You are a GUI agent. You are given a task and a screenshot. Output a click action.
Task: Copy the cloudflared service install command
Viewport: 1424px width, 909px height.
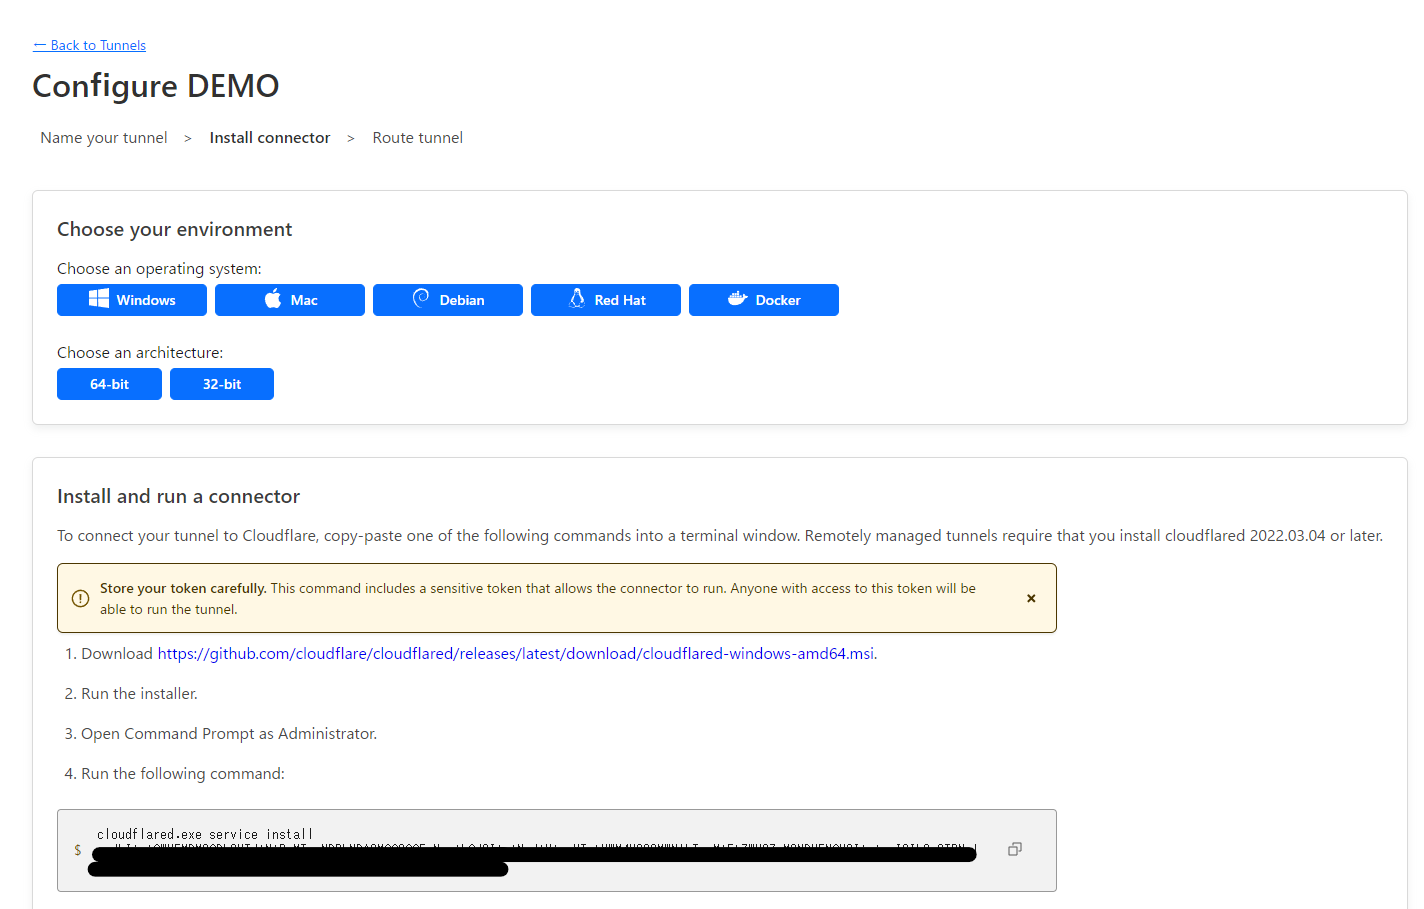pyautogui.click(x=1015, y=849)
